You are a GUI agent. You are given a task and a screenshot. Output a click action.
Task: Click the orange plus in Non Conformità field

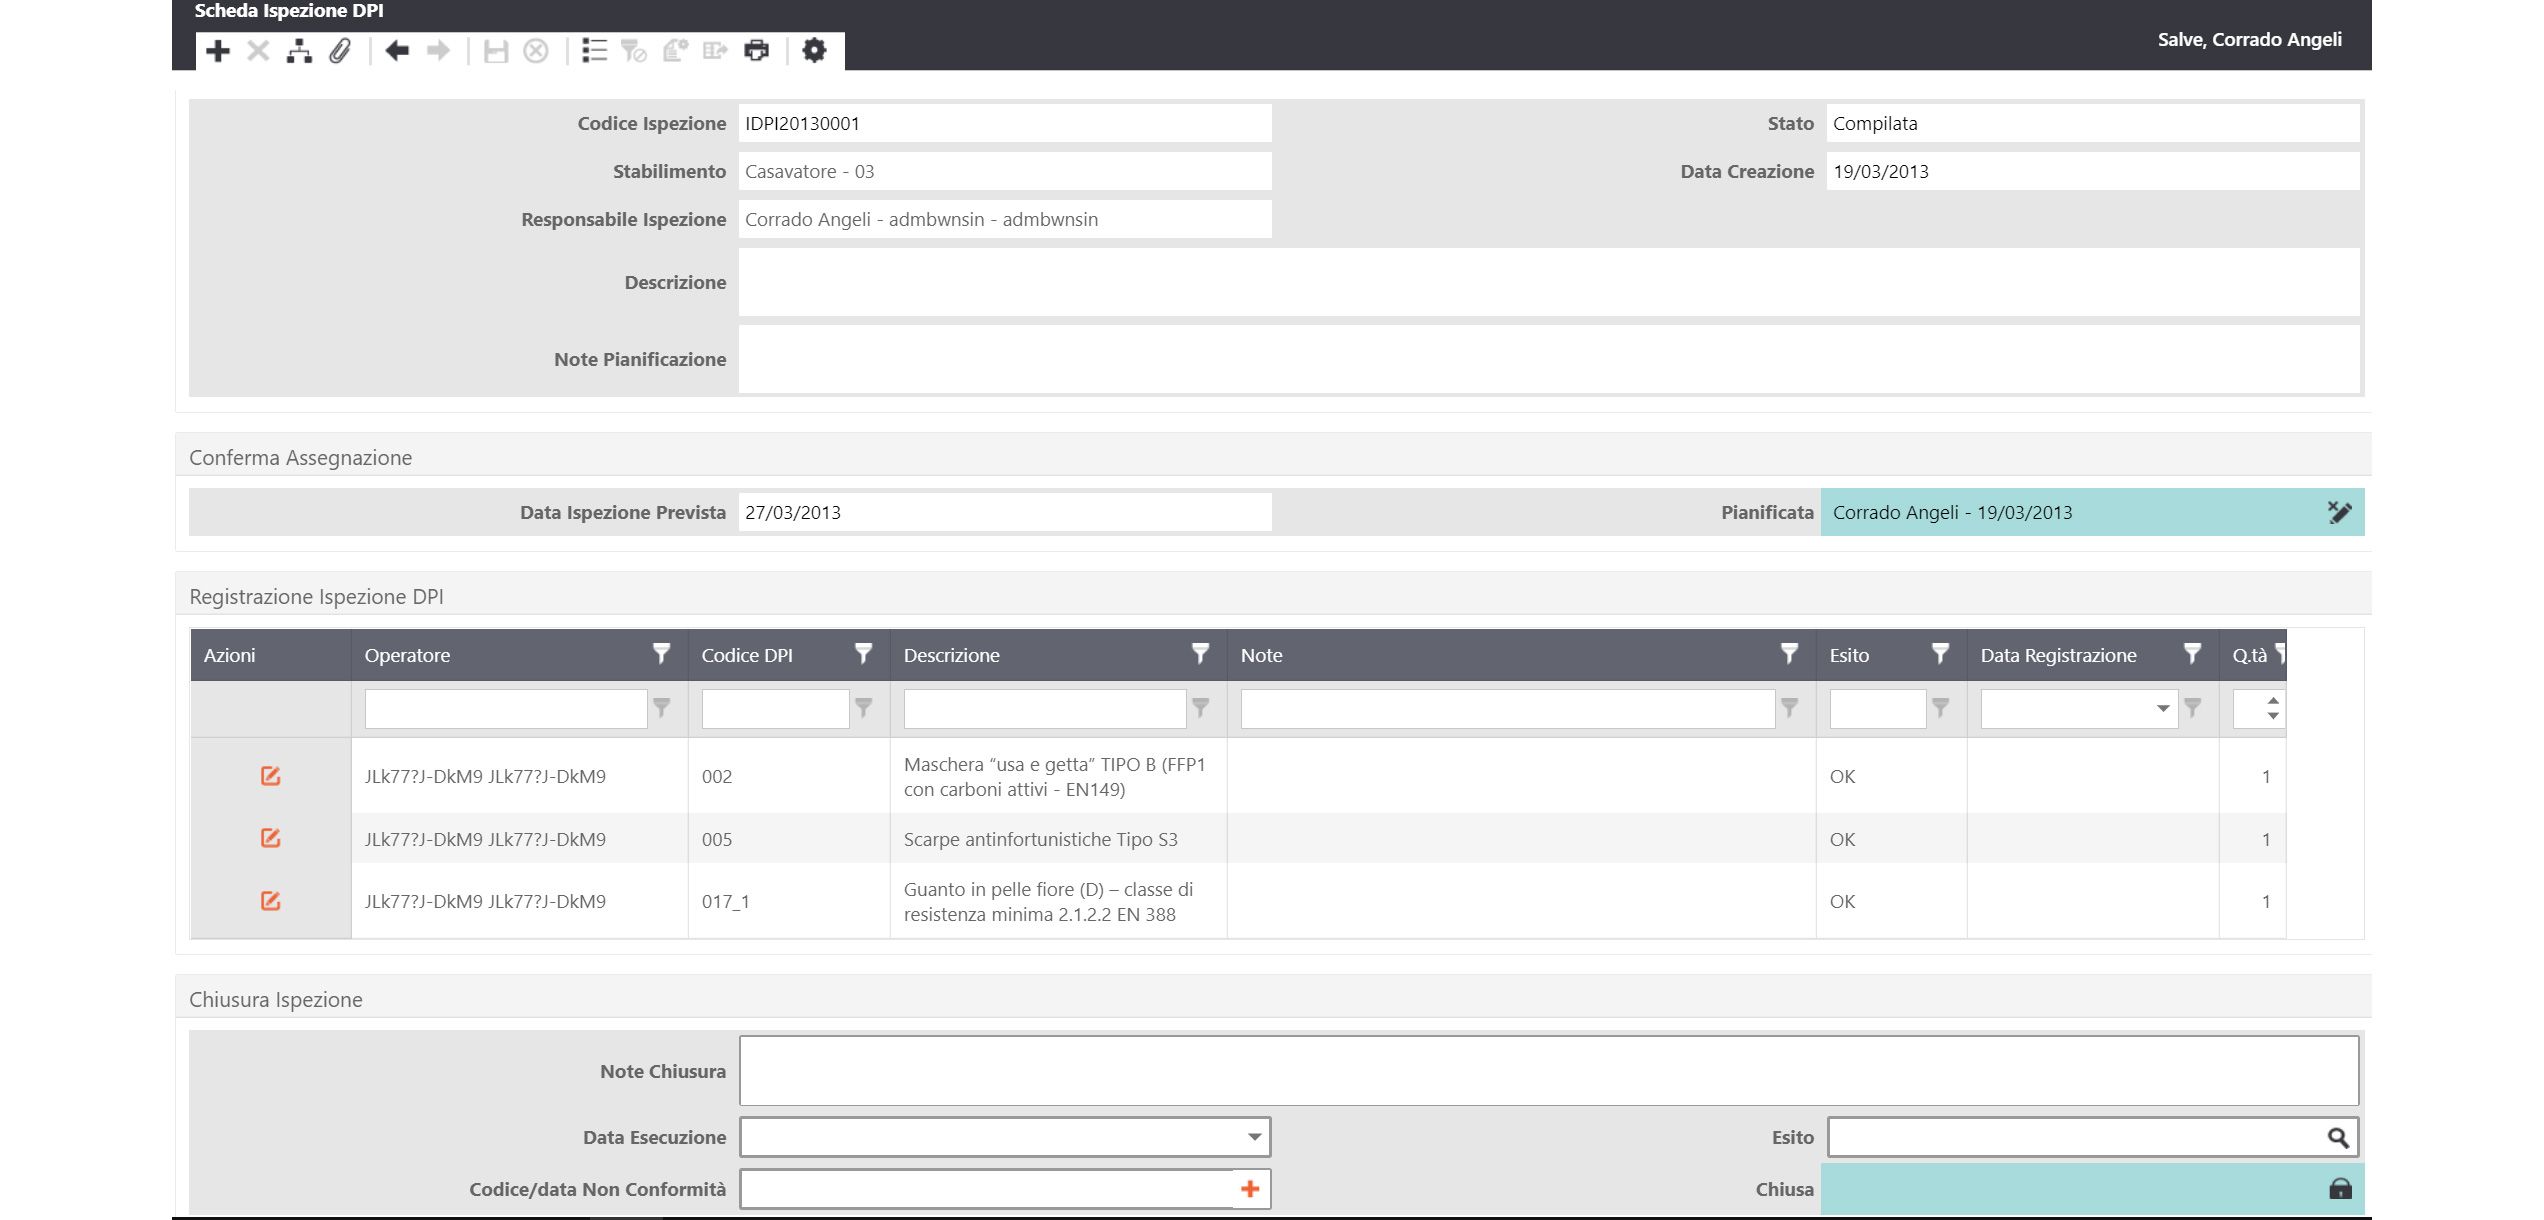[x=1250, y=1188]
